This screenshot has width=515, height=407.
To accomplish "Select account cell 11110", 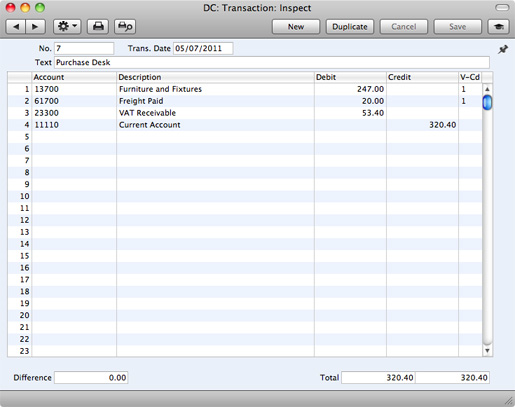I will (x=74, y=125).
